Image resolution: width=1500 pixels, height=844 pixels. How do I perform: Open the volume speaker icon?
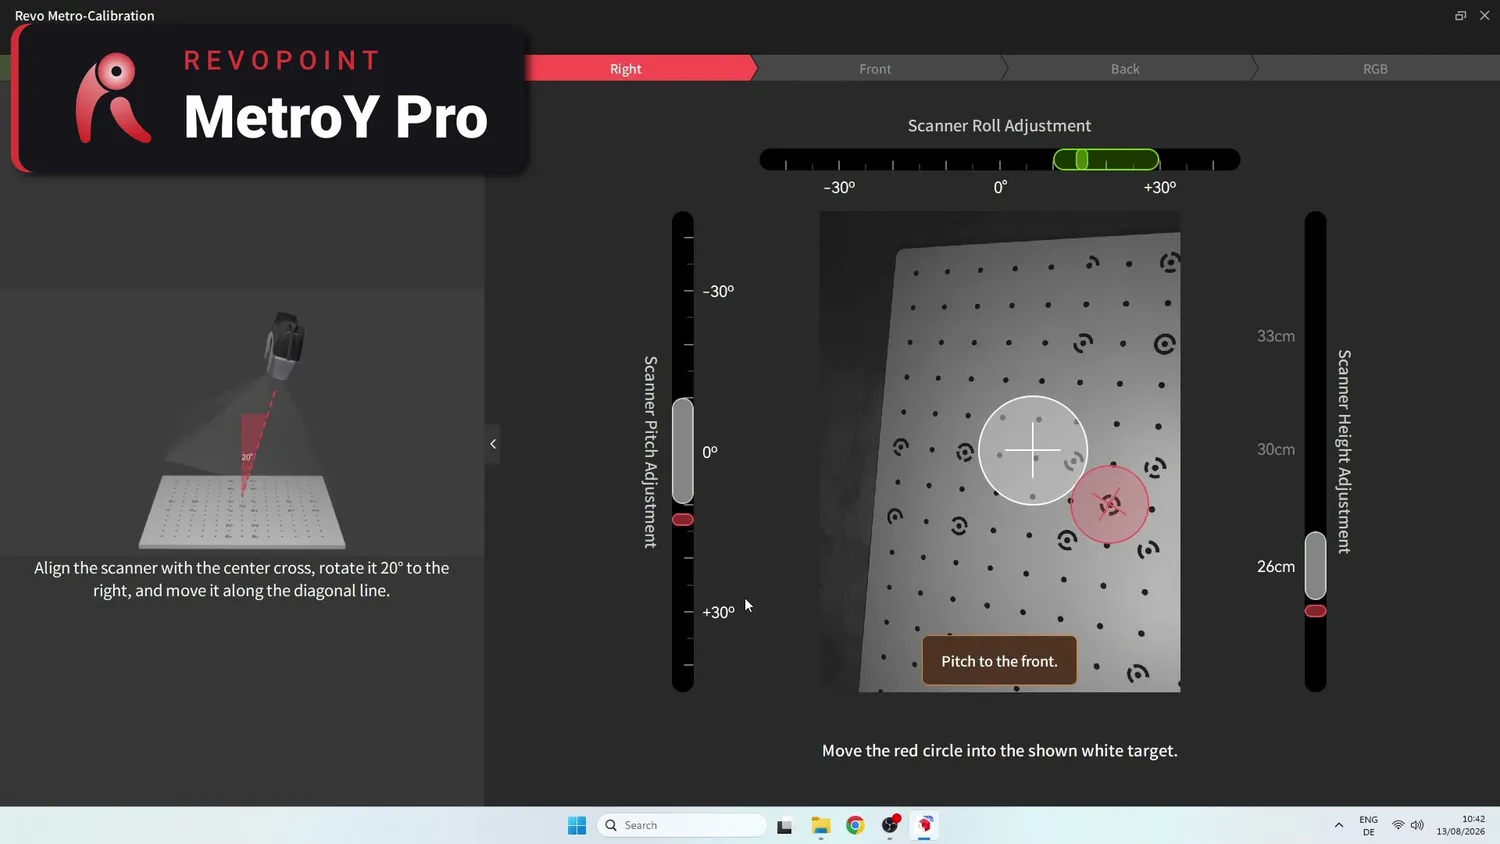pos(1417,825)
